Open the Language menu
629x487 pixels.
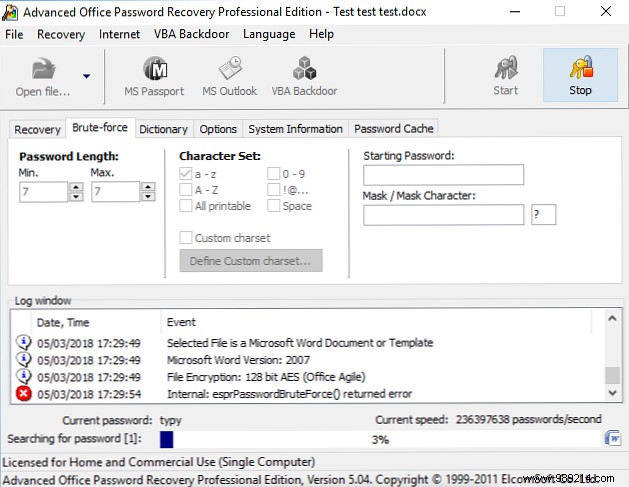[x=269, y=34]
